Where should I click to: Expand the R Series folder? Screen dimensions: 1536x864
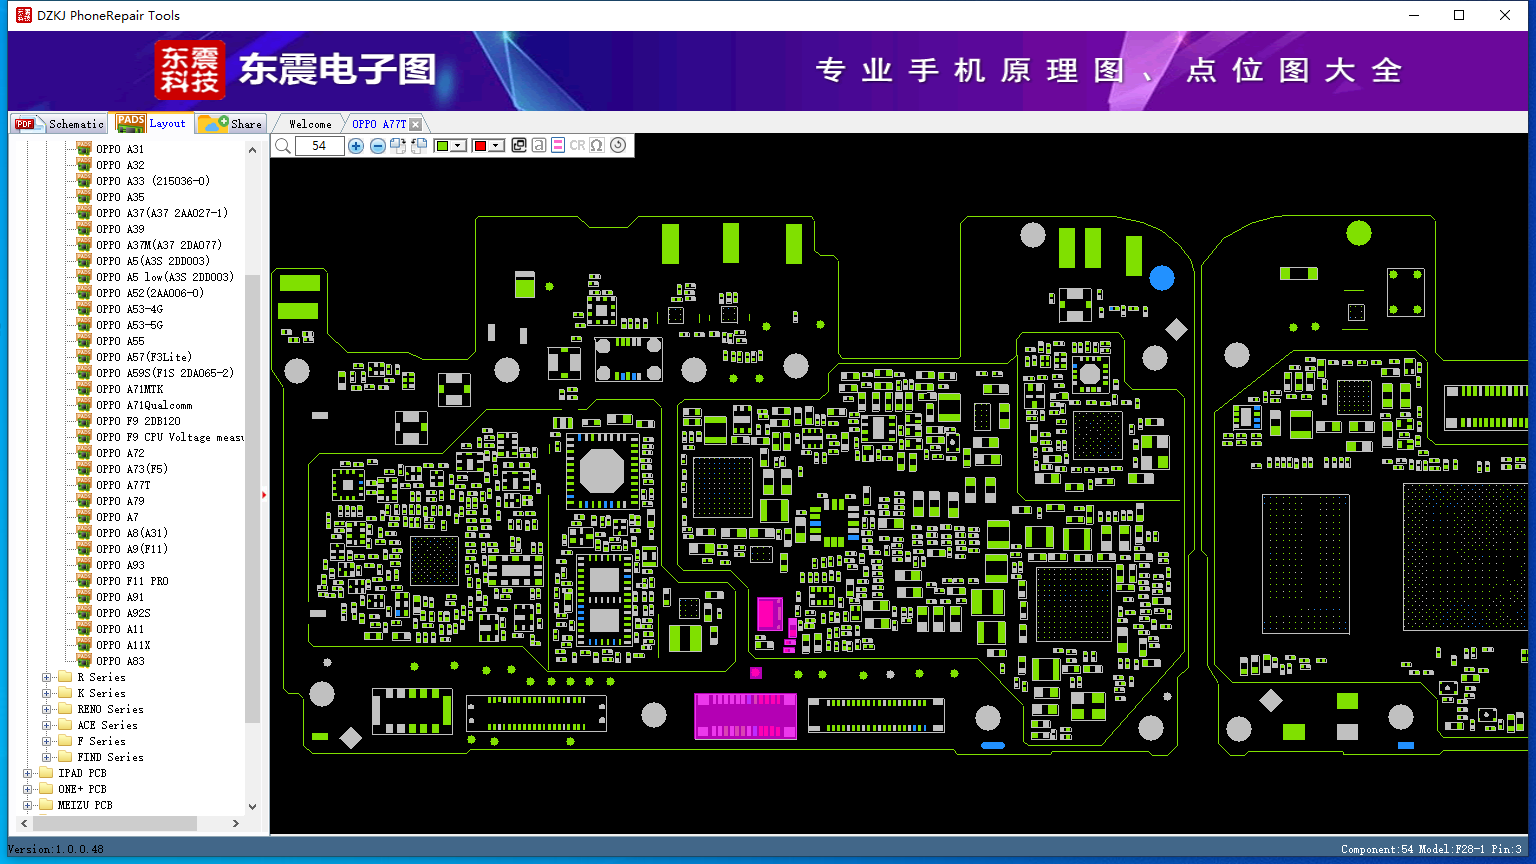point(47,677)
